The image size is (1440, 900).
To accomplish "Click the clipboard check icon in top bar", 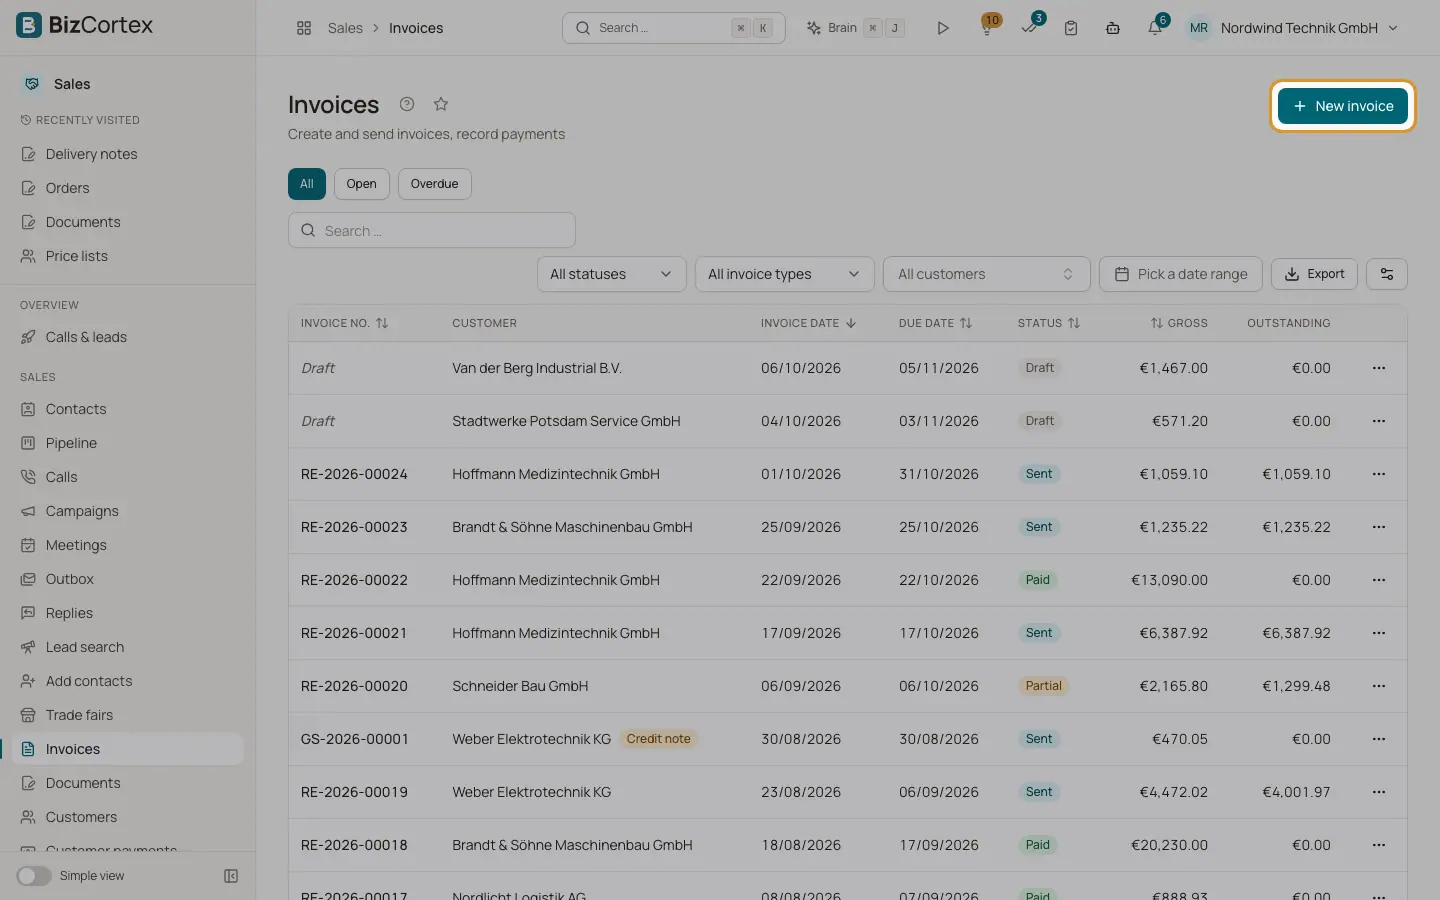I will [1071, 28].
